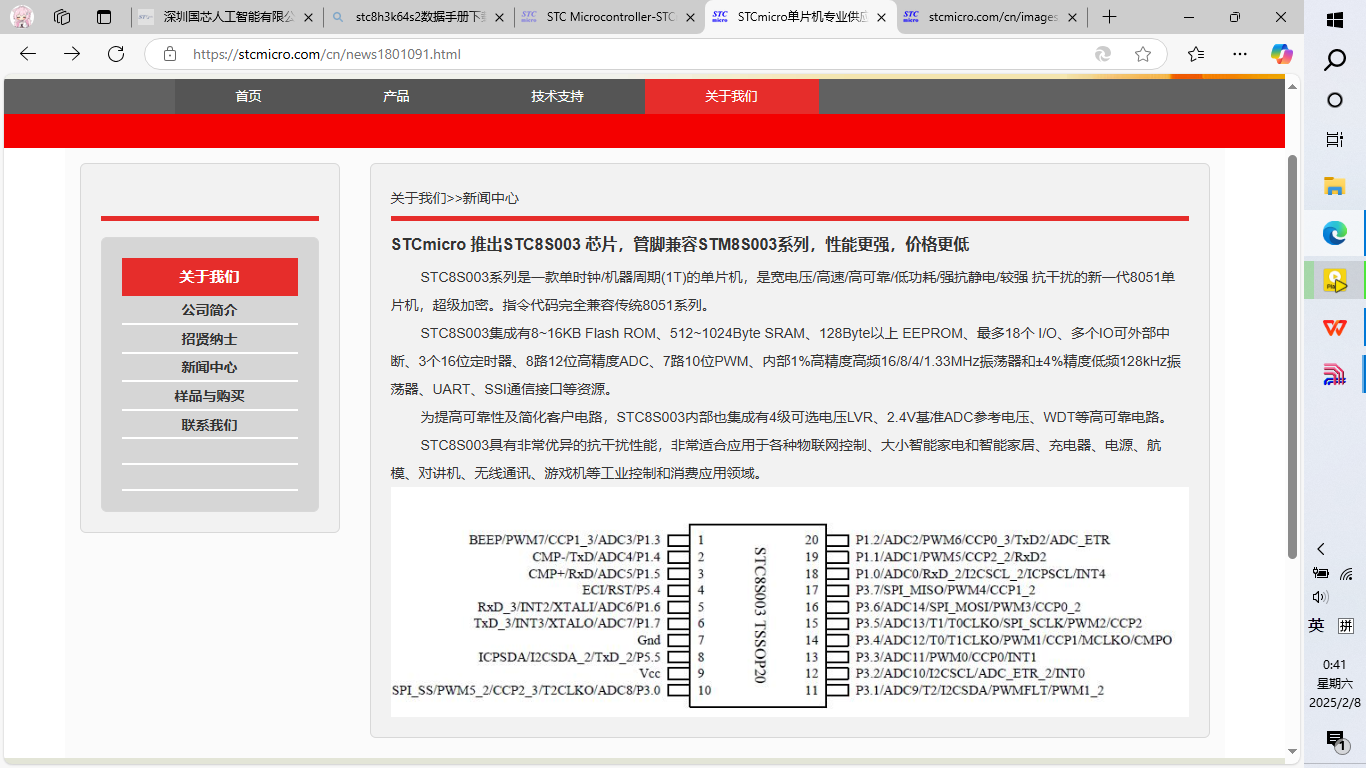Open the yellow video player taskbar app
Image resolution: width=1366 pixels, height=768 pixels.
(x=1335, y=281)
